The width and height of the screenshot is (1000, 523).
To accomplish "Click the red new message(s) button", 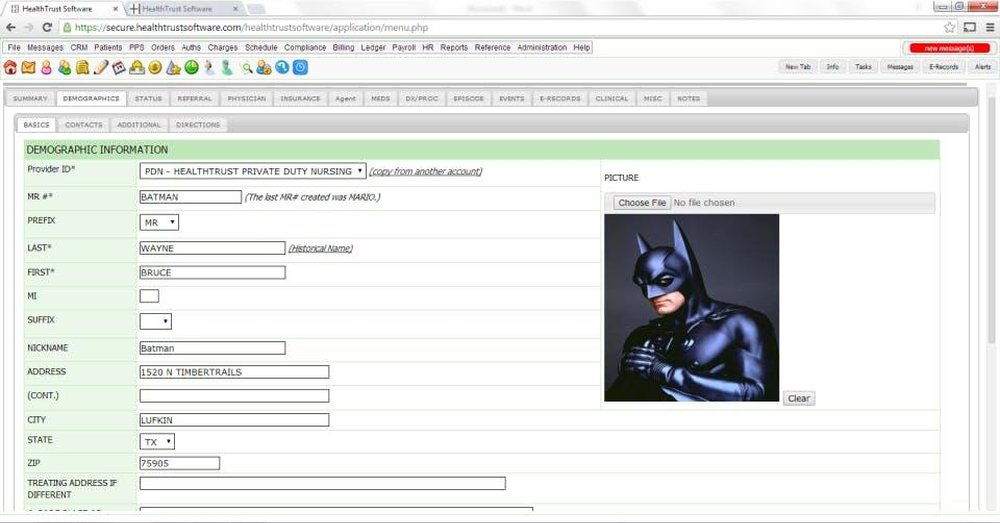I will pyautogui.click(x=949, y=48).
